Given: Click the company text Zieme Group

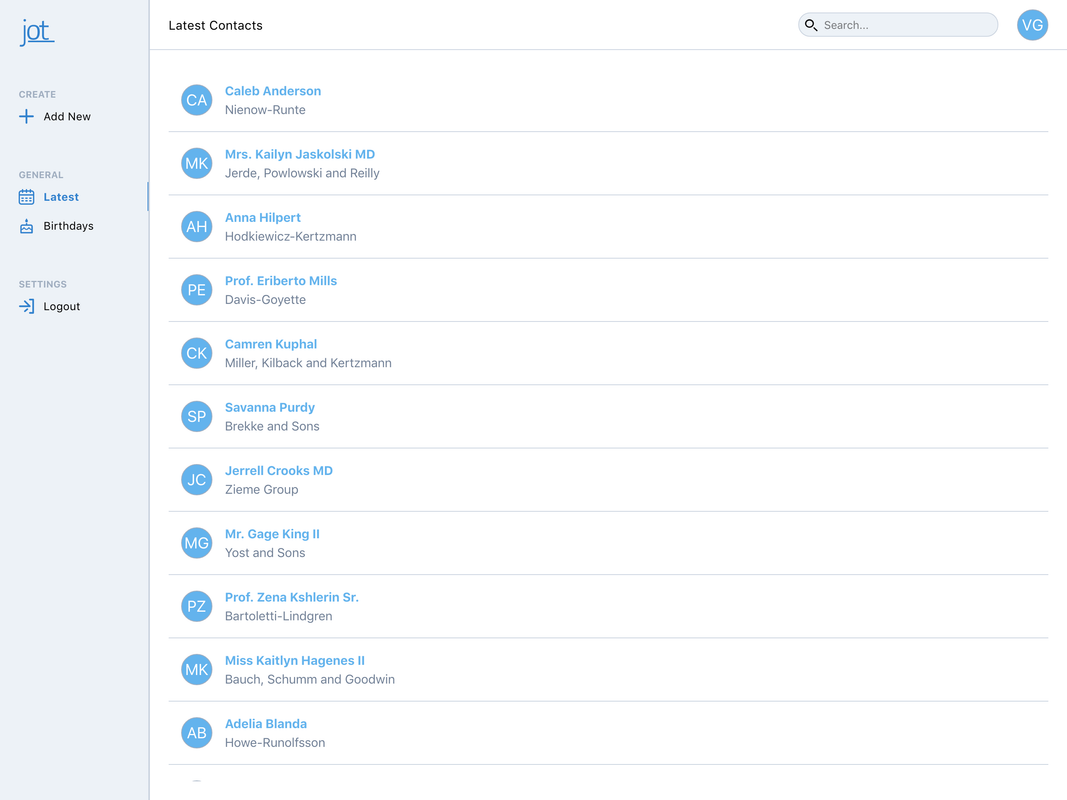Looking at the screenshot, I should coord(262,490).
